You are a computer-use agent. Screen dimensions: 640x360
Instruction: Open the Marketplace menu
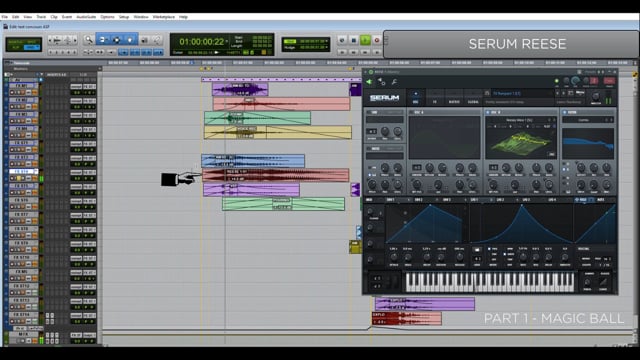(x=164, y=17)
